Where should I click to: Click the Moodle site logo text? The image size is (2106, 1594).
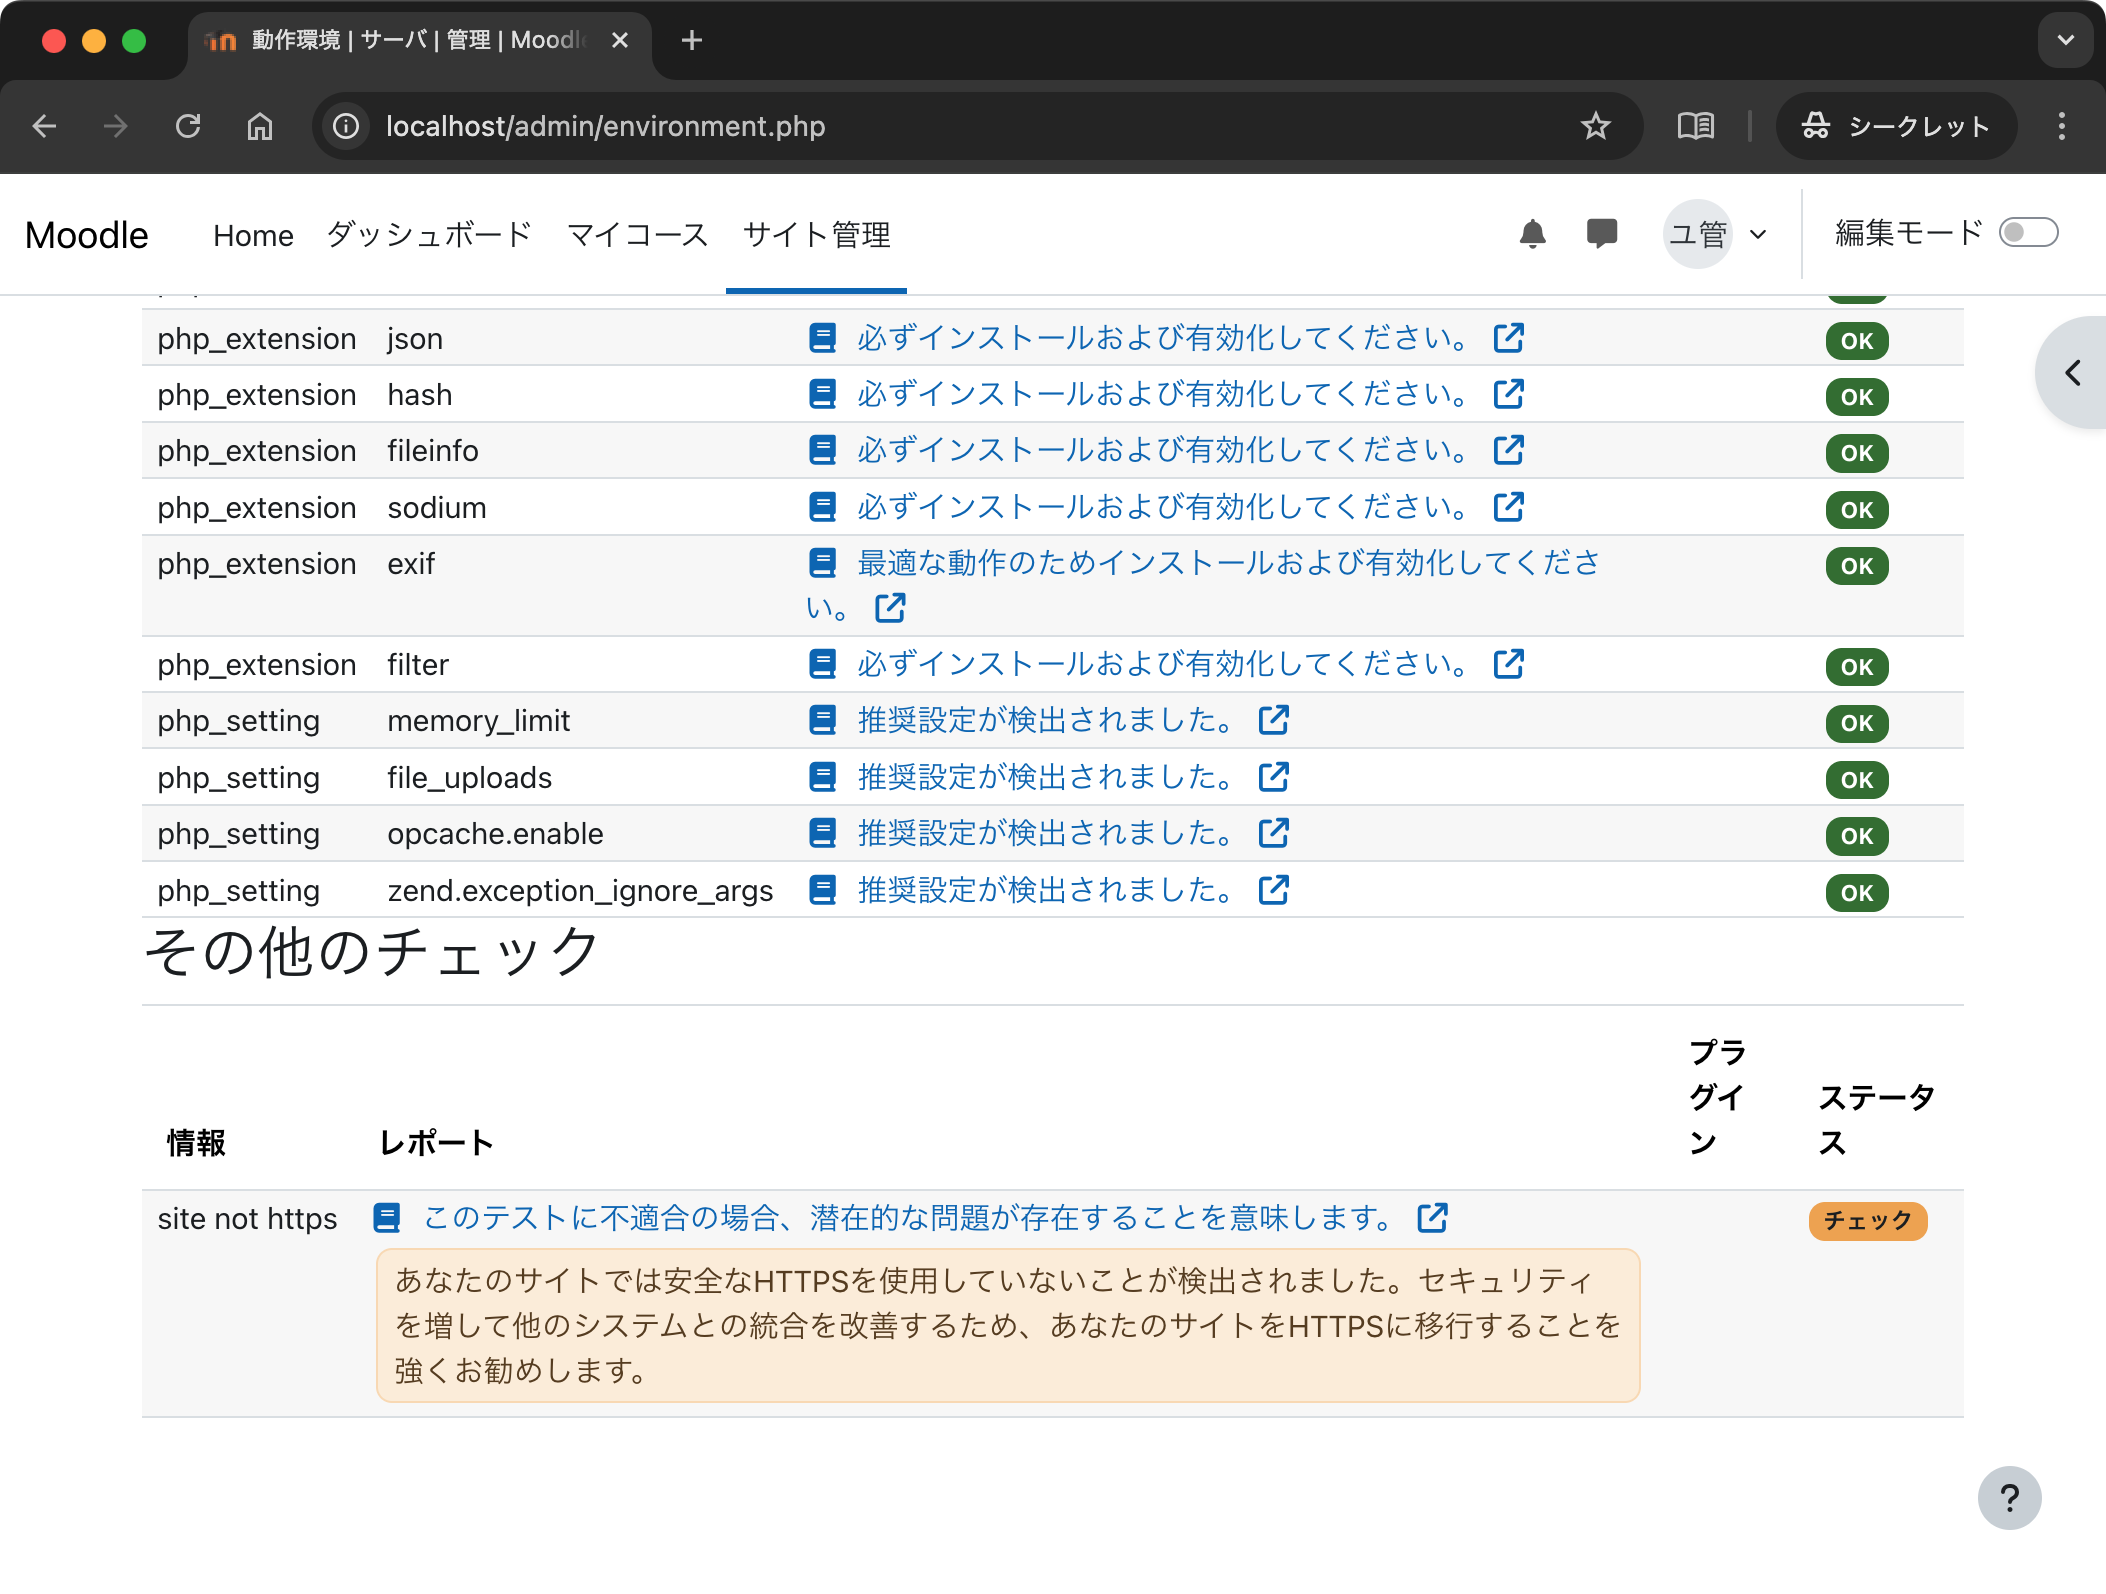tap(87, 235)
